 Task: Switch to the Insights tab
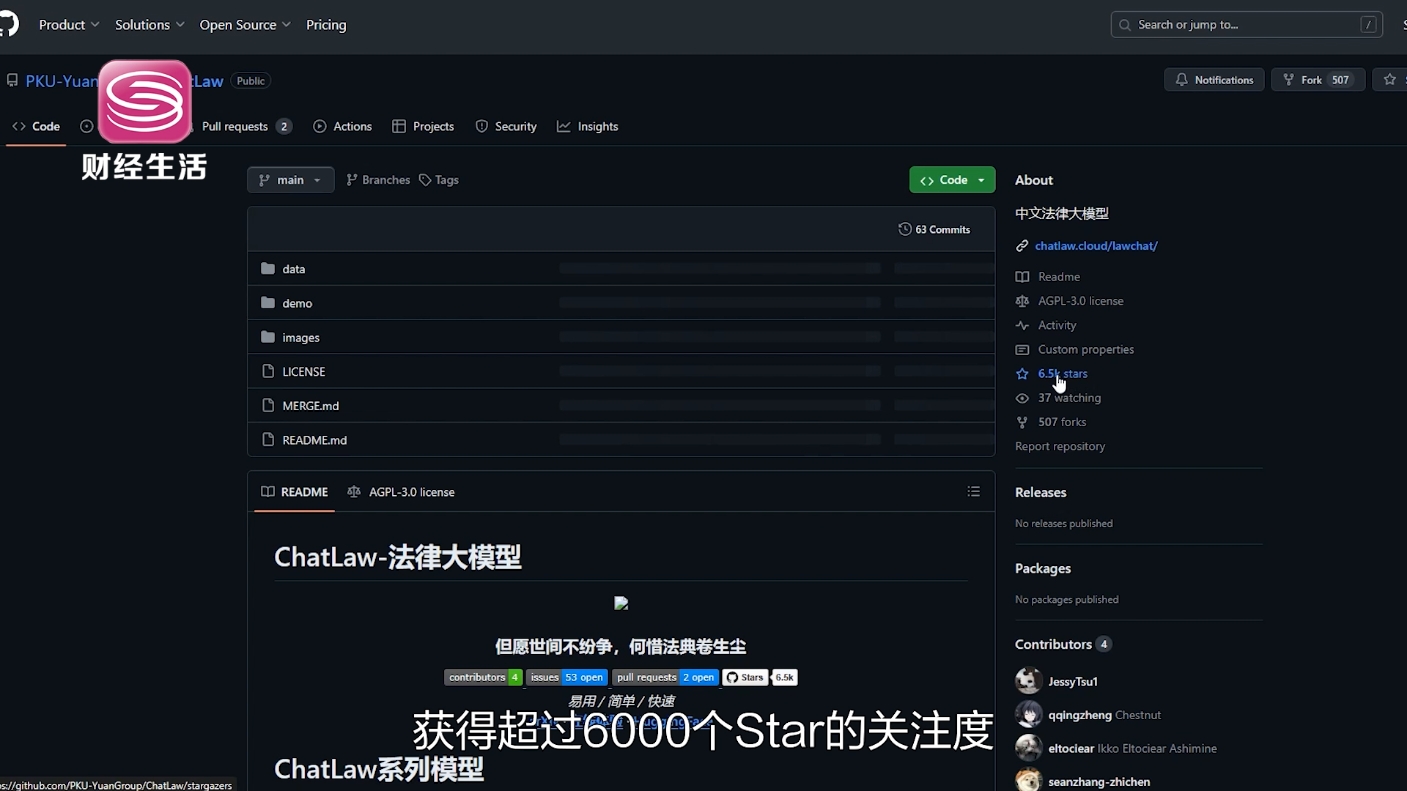pyautogui.click(x=588, y=126)
